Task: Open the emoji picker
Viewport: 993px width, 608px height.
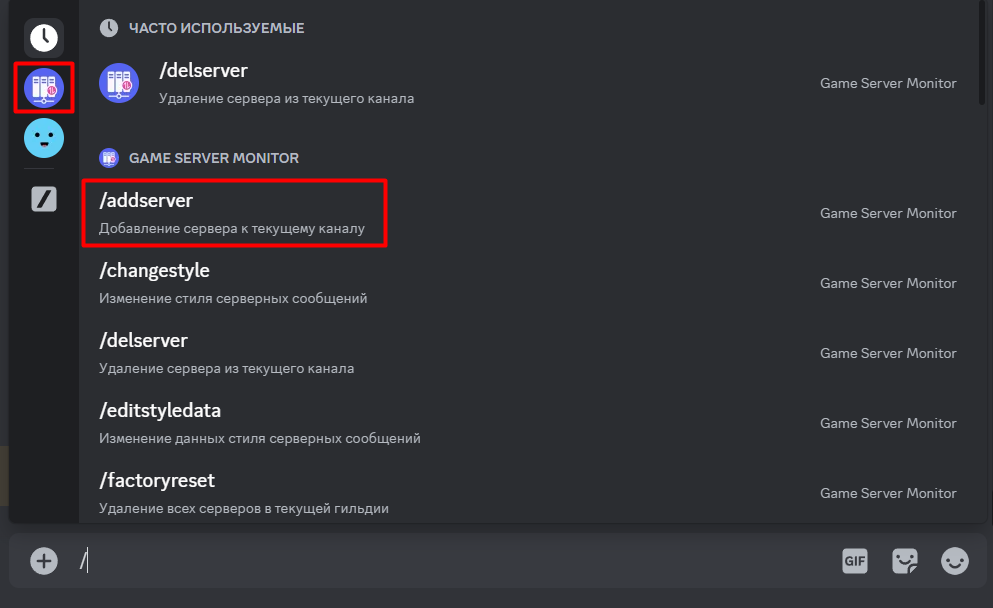Action: [x=955, y=561]
